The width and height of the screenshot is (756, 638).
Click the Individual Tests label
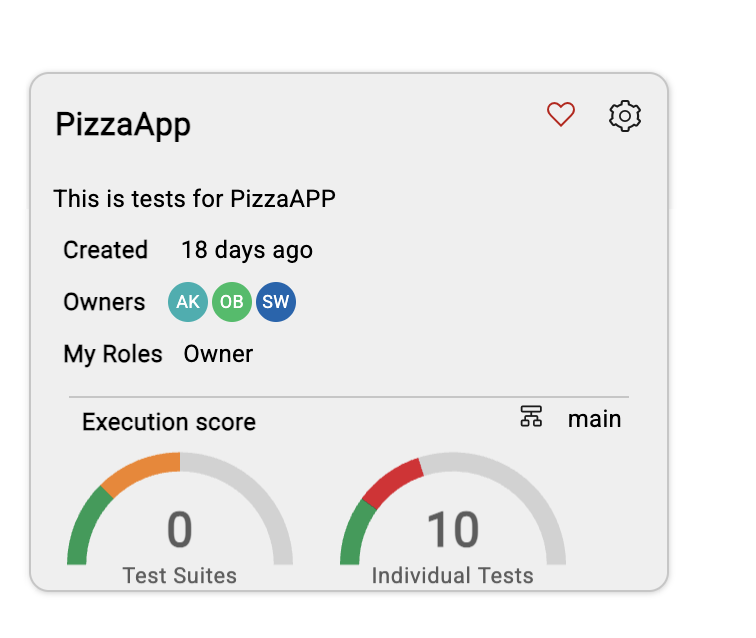pyautogui.click(x=453, y=575)
